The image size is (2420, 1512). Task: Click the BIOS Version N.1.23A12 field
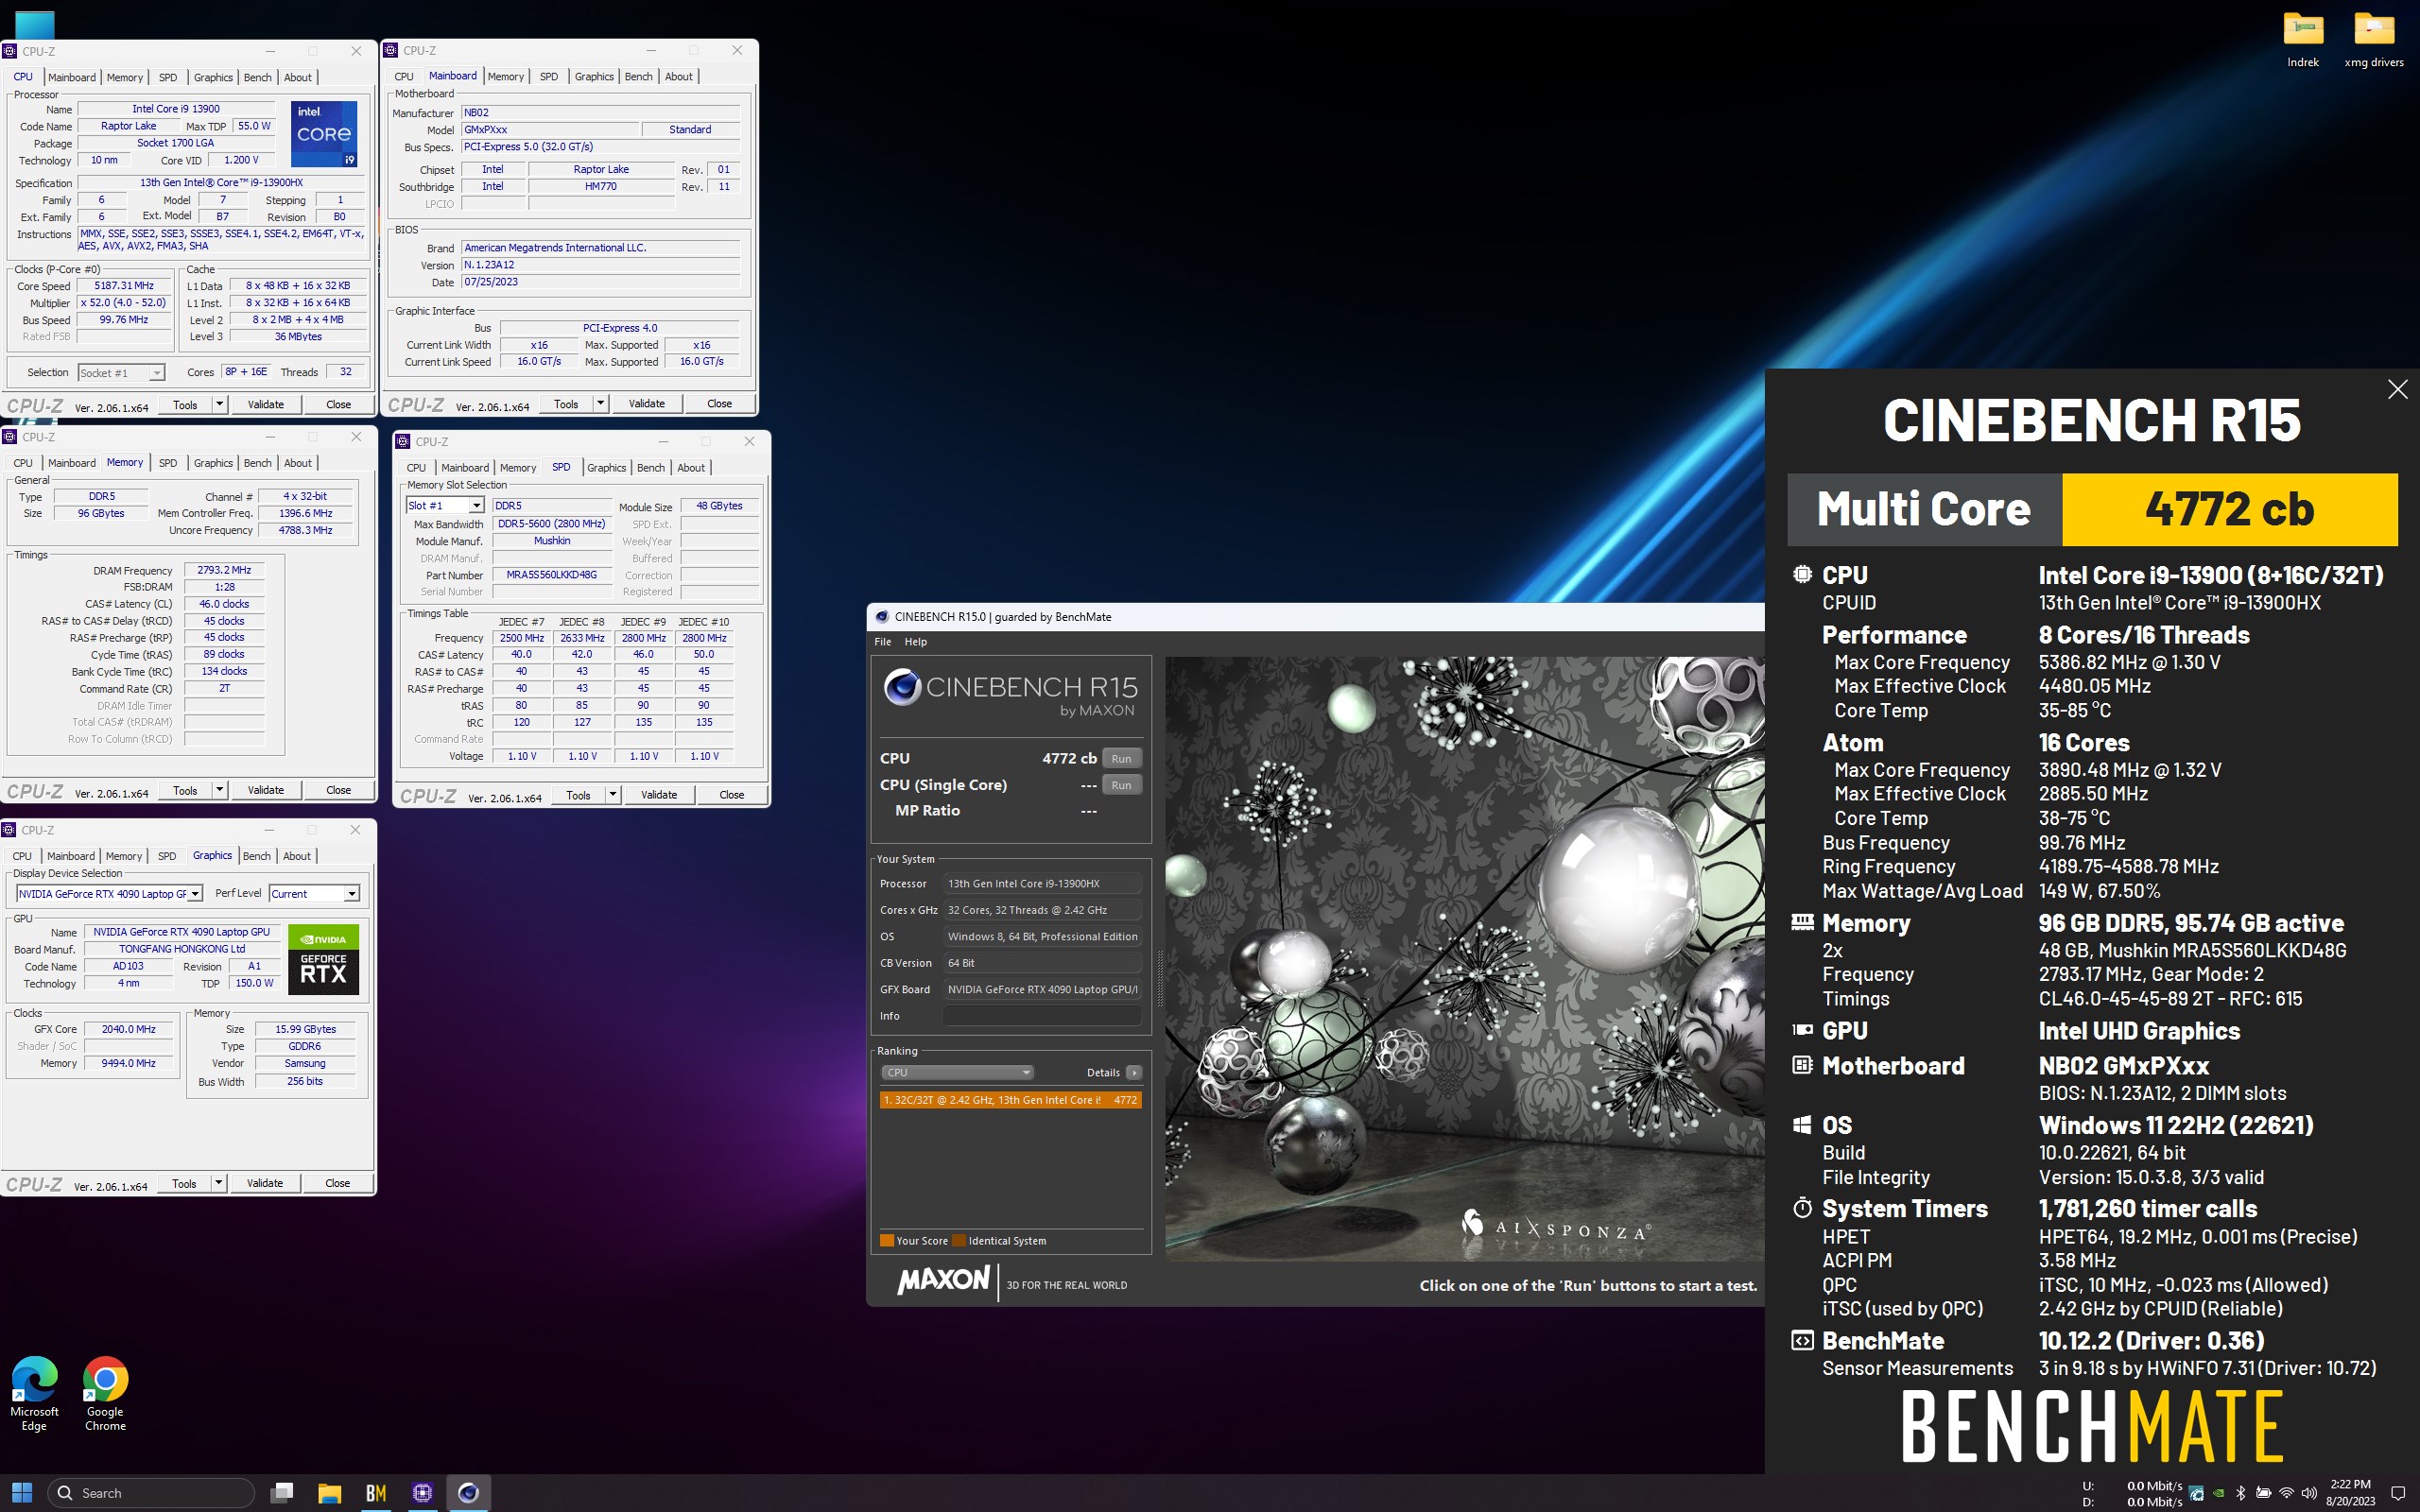pos(600,265)
